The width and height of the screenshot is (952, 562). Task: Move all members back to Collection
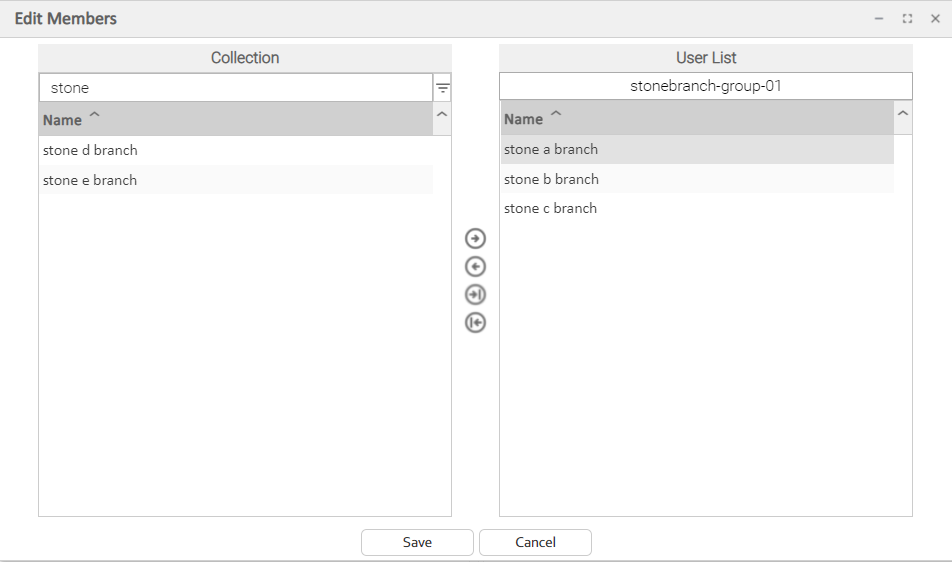[x=475, y=323]
